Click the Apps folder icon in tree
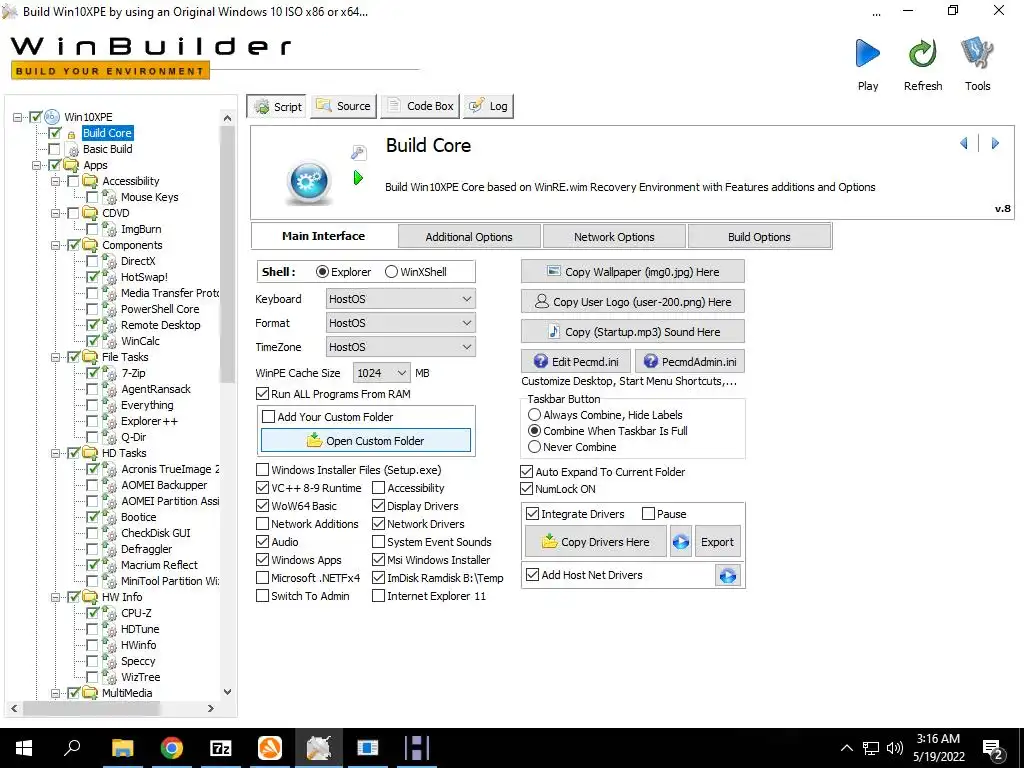This screenshot has width=1024, height=768. point(71,165)
